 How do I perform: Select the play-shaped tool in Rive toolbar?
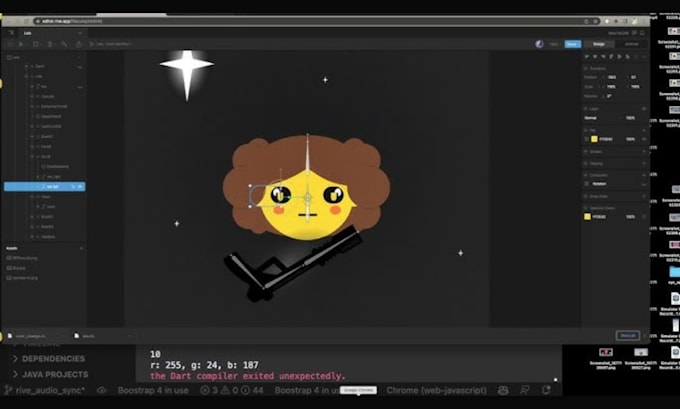coord(21,44)
